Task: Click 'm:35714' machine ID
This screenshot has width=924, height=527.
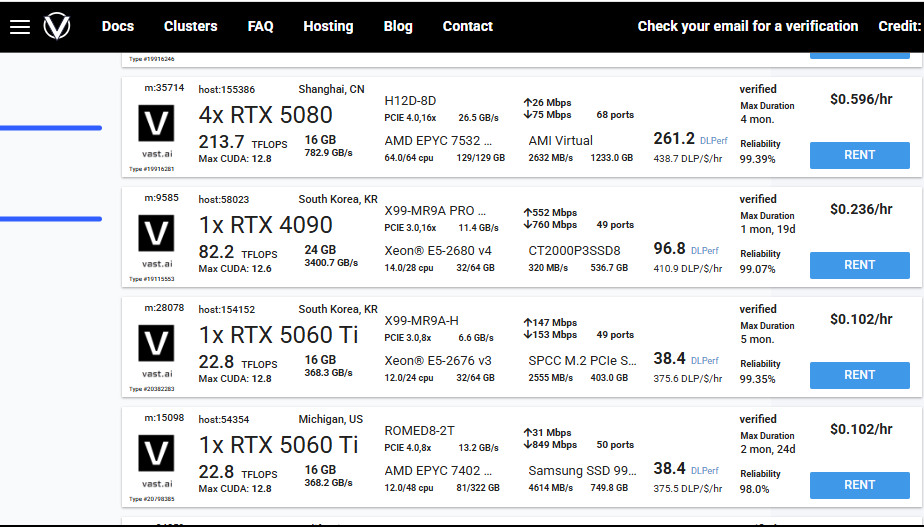Action: point(164,88)
